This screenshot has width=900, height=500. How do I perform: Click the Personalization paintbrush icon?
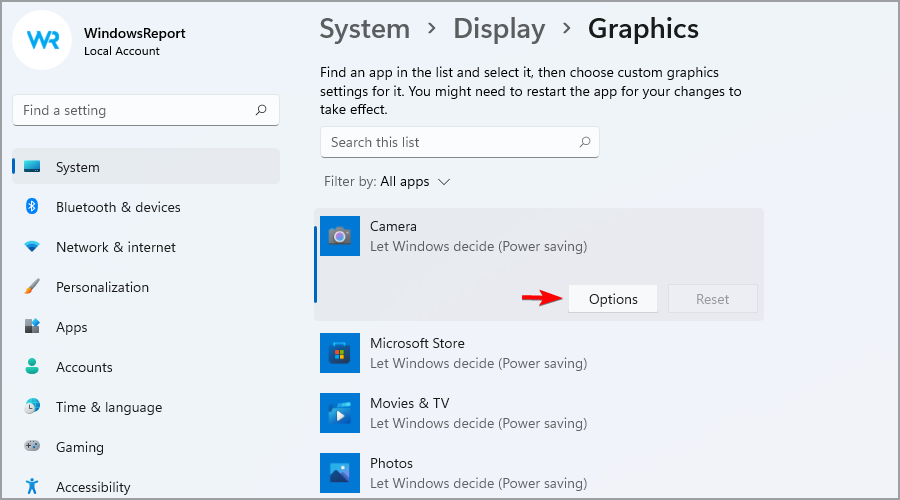point(32,286)
